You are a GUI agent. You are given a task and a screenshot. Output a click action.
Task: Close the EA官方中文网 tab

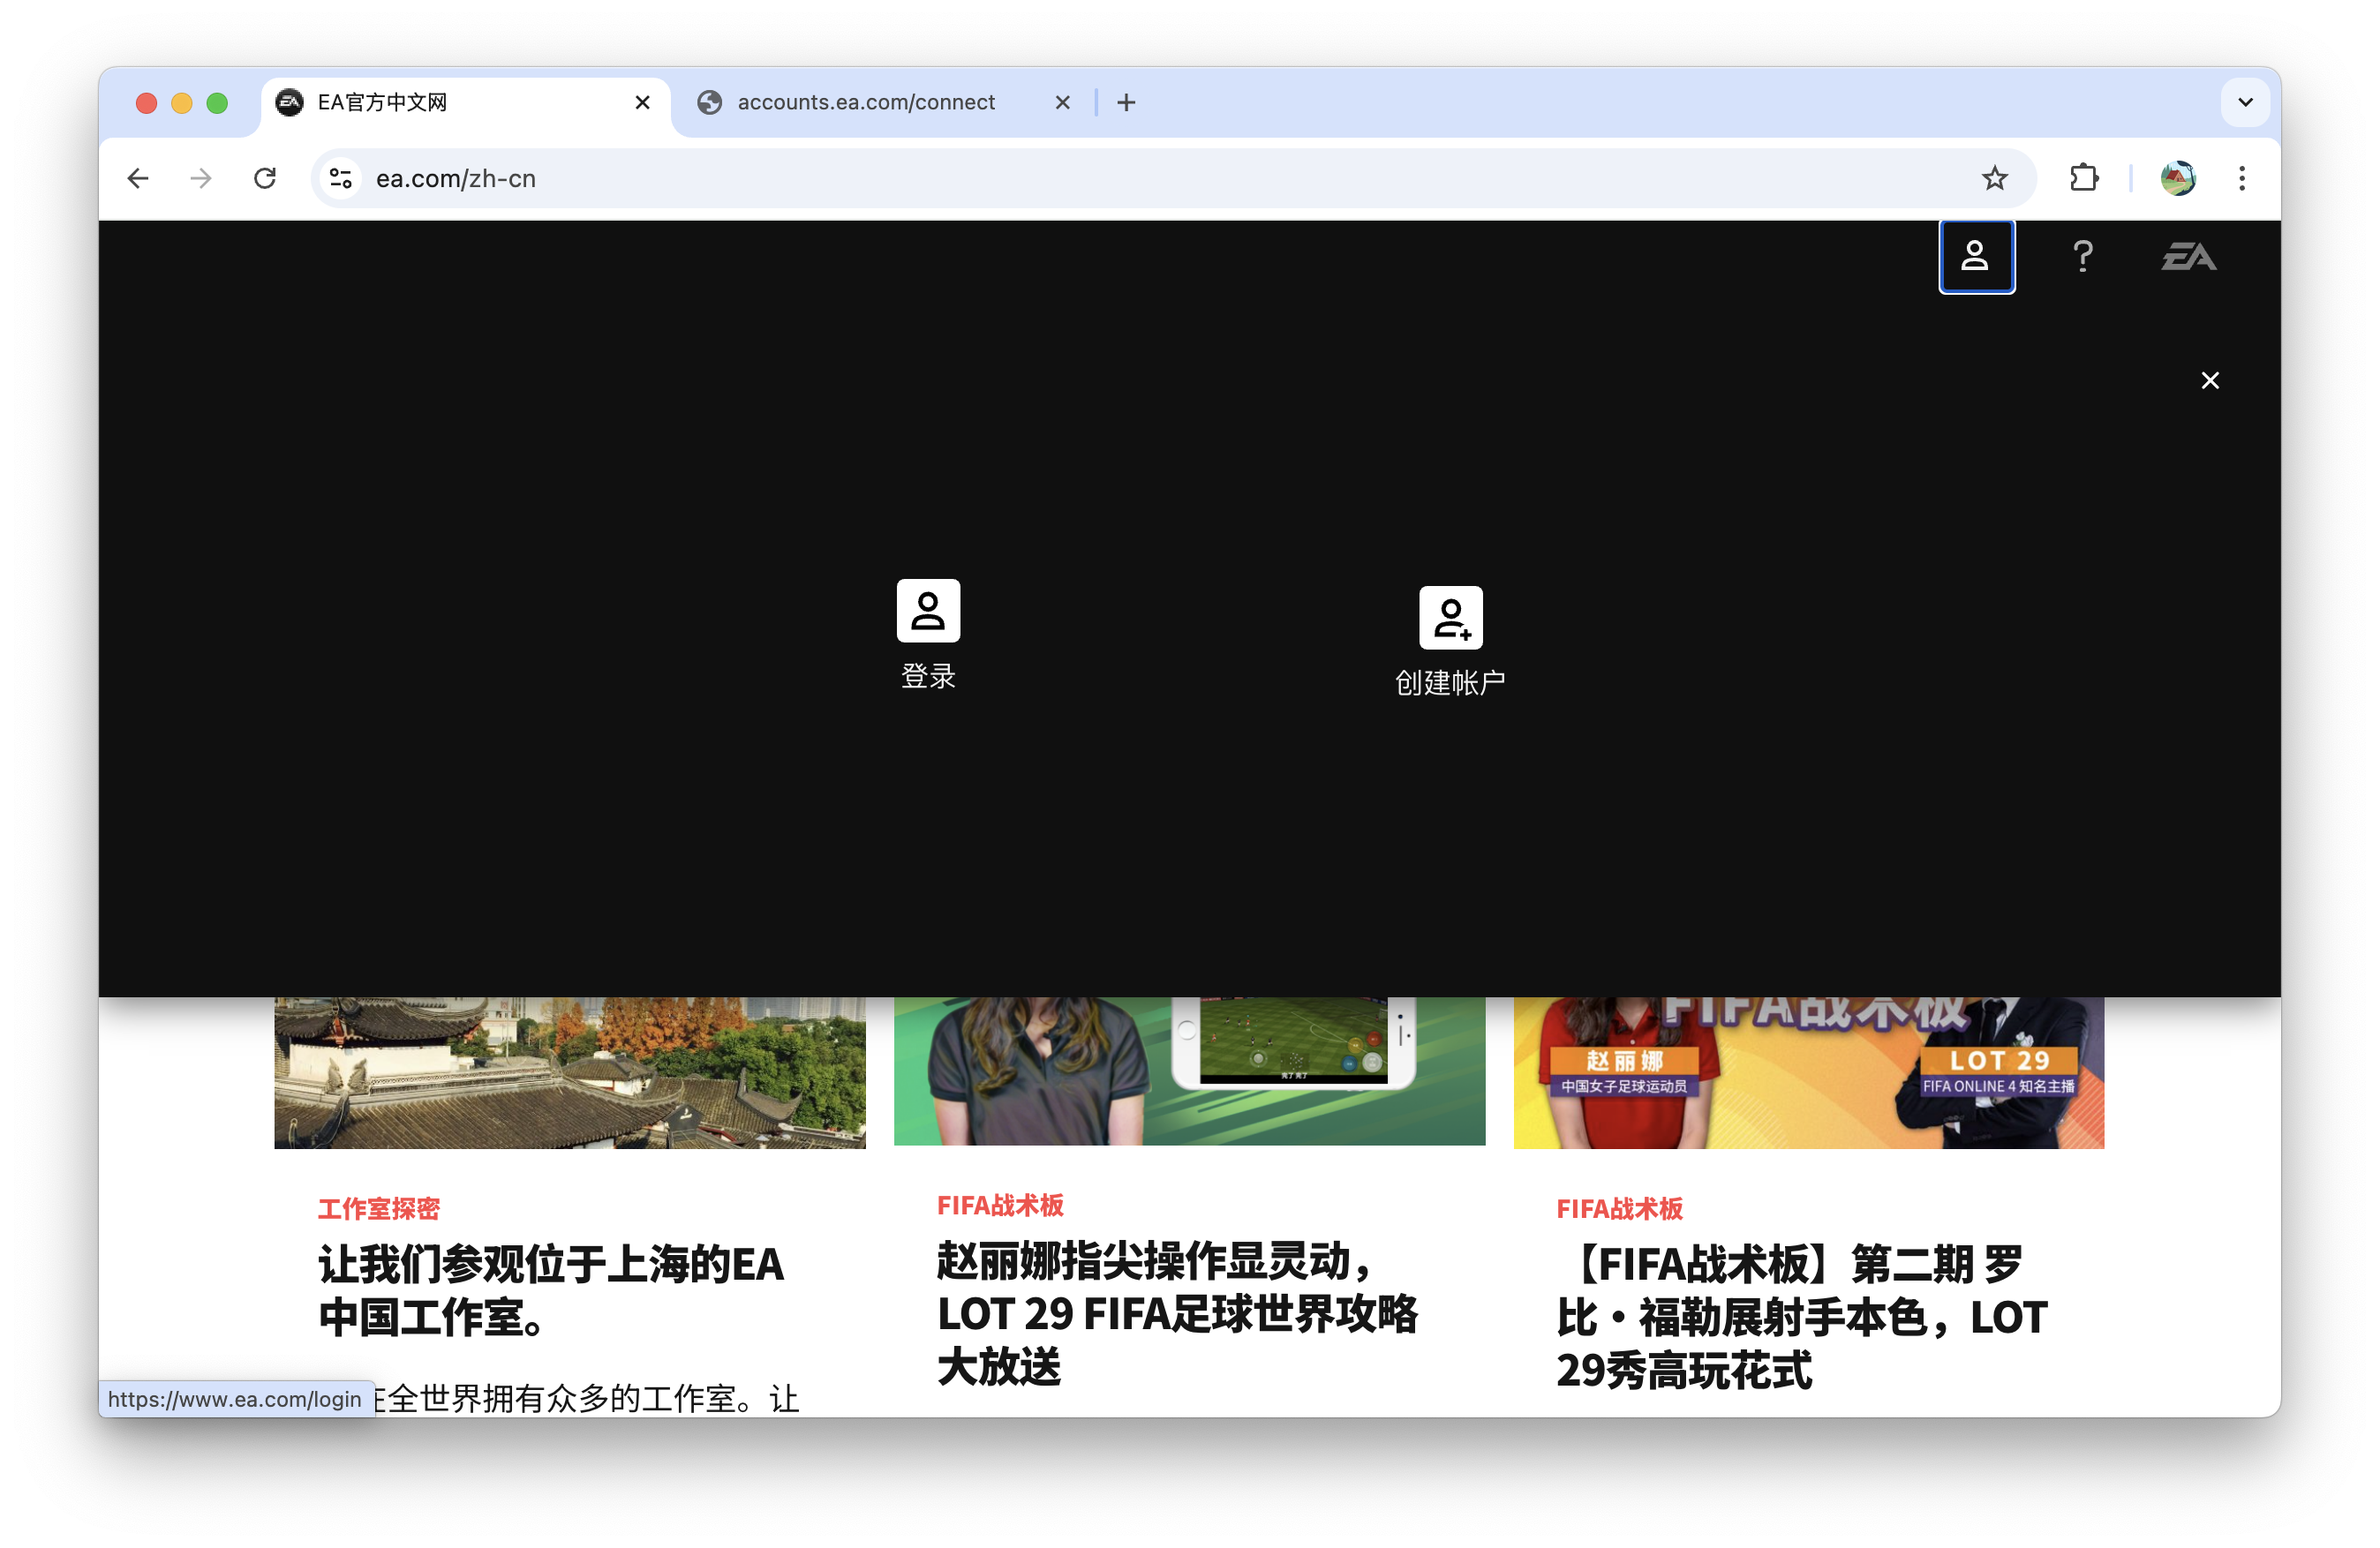[x=643, y=103]
